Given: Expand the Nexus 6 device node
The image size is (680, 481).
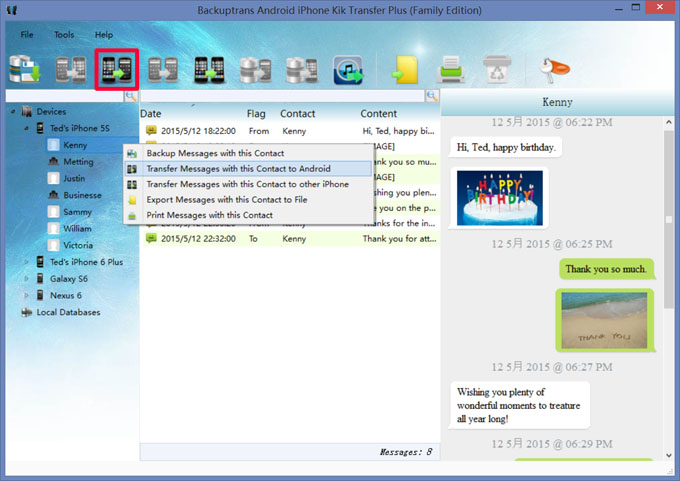Looking at the screenshot, I should coord(26,295).
